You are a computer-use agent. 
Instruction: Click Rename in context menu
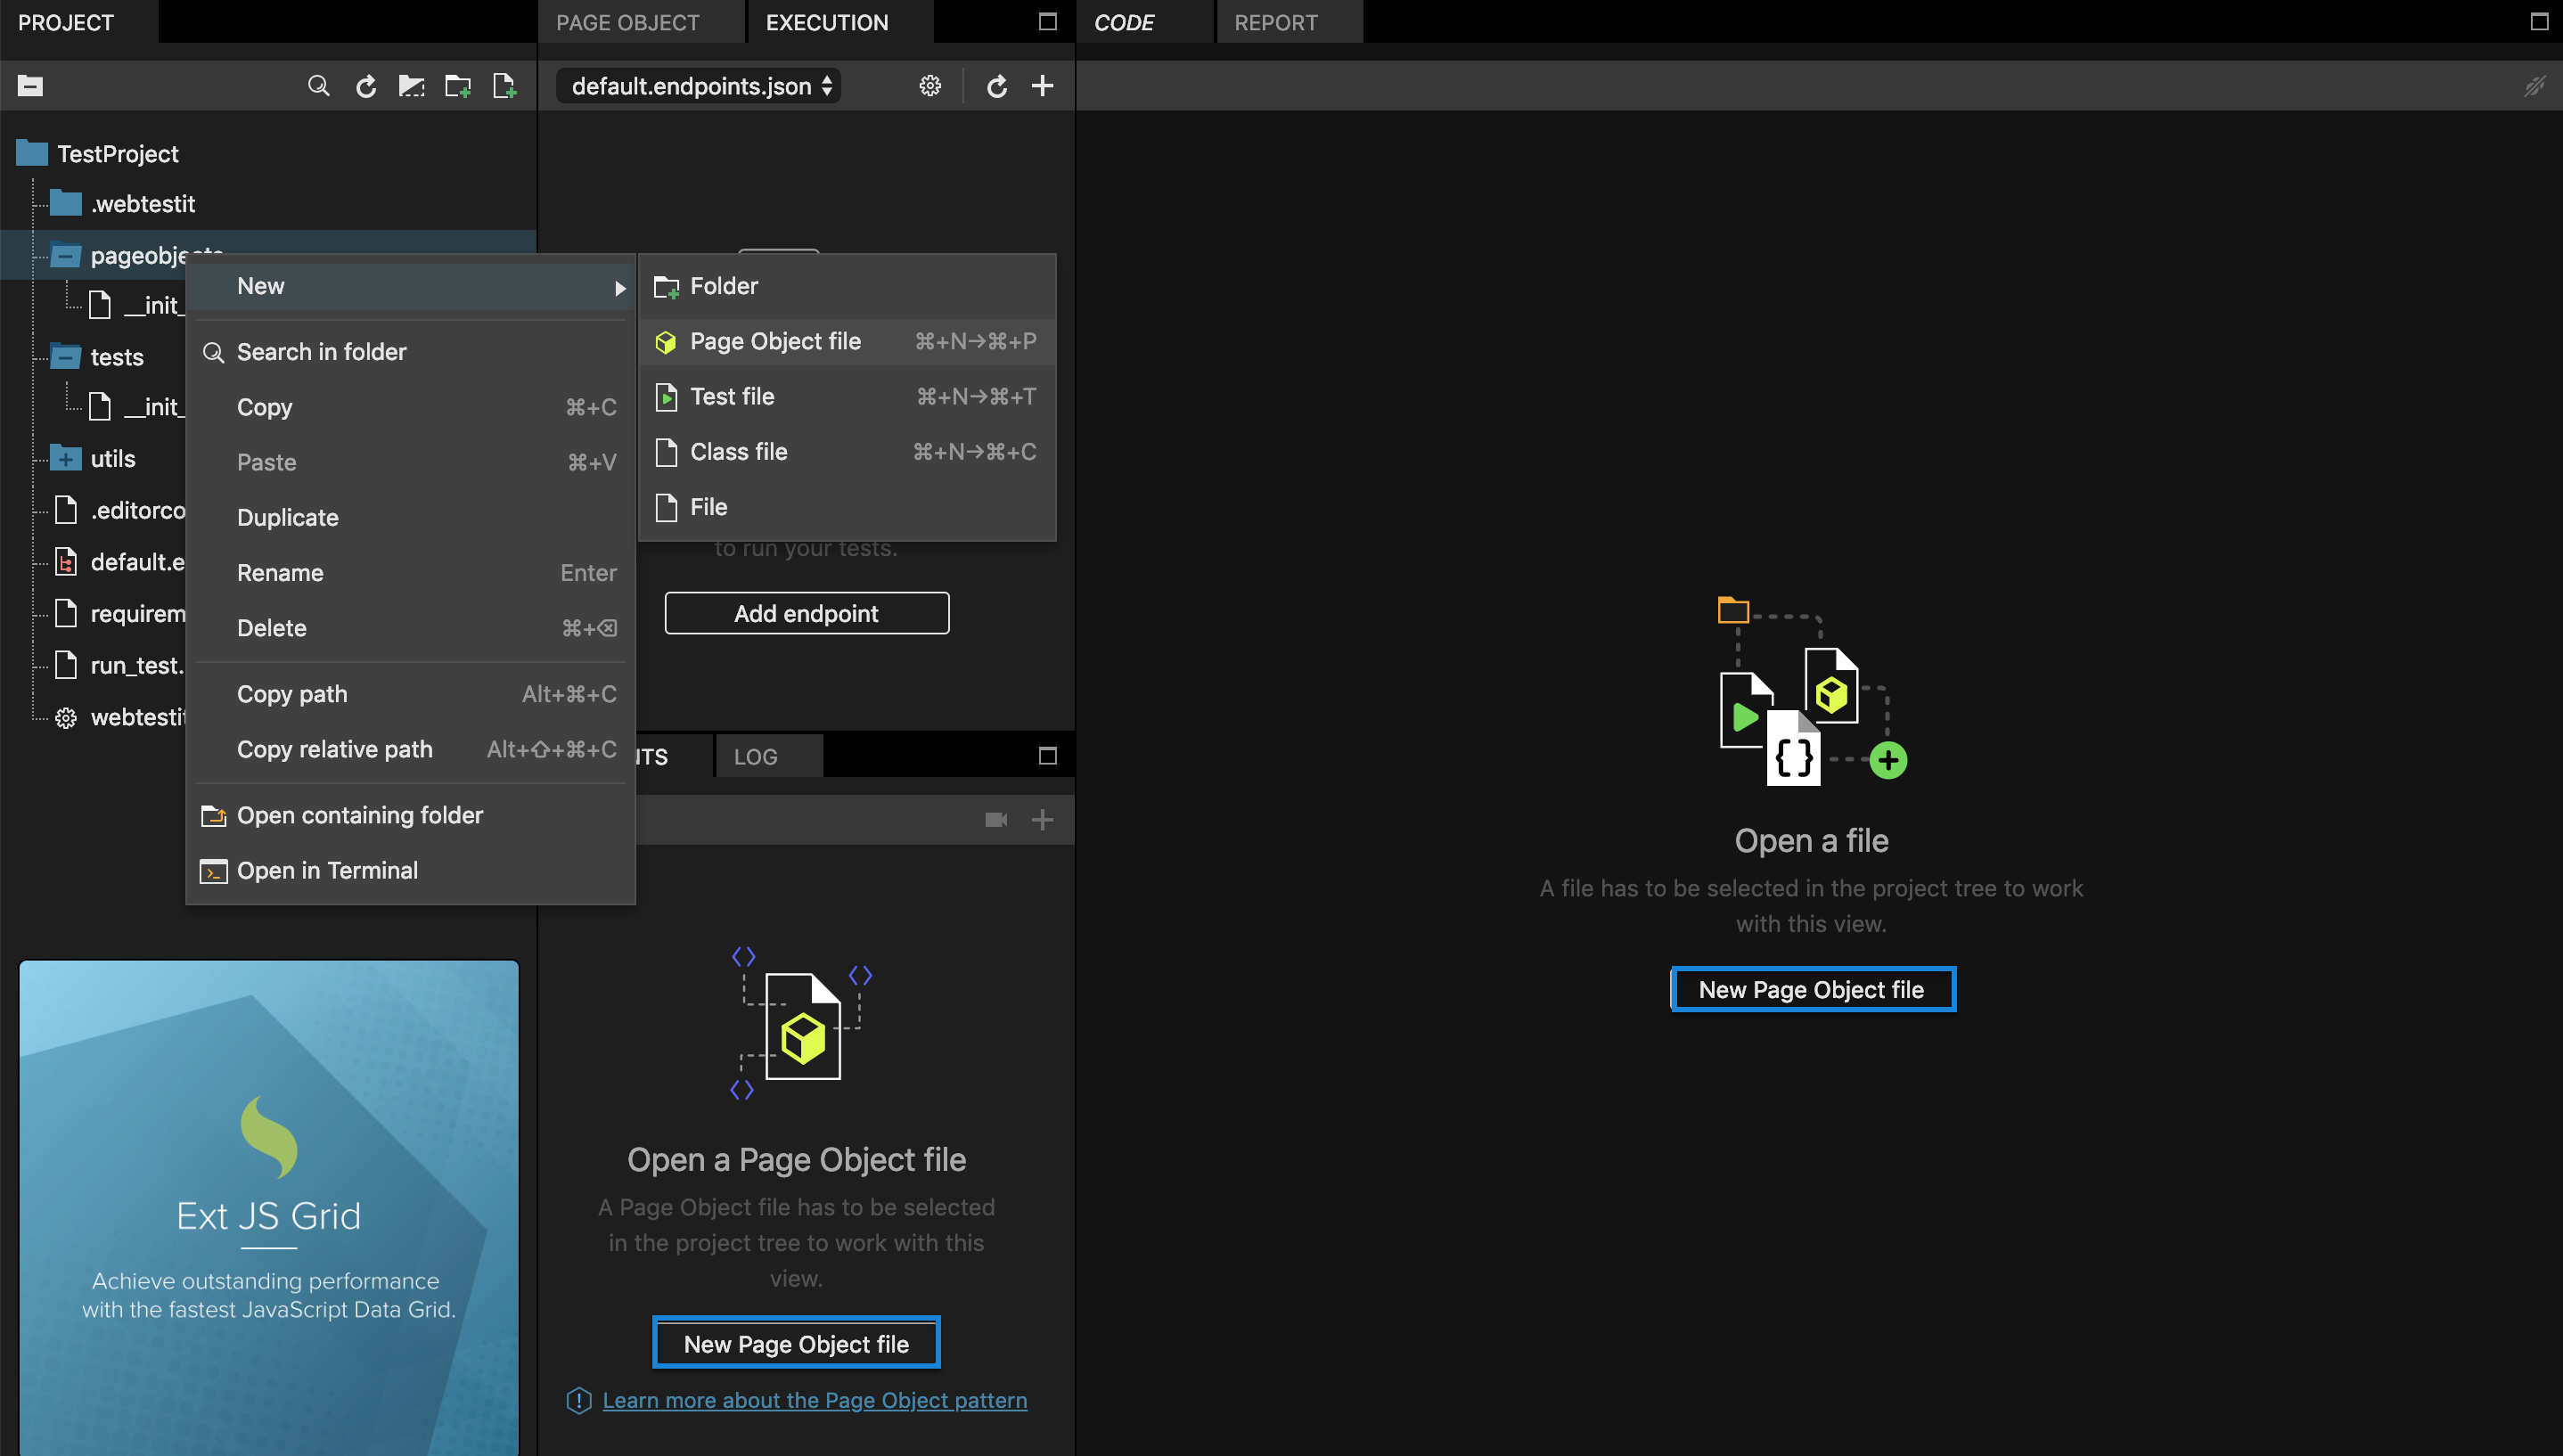point(411,572)
